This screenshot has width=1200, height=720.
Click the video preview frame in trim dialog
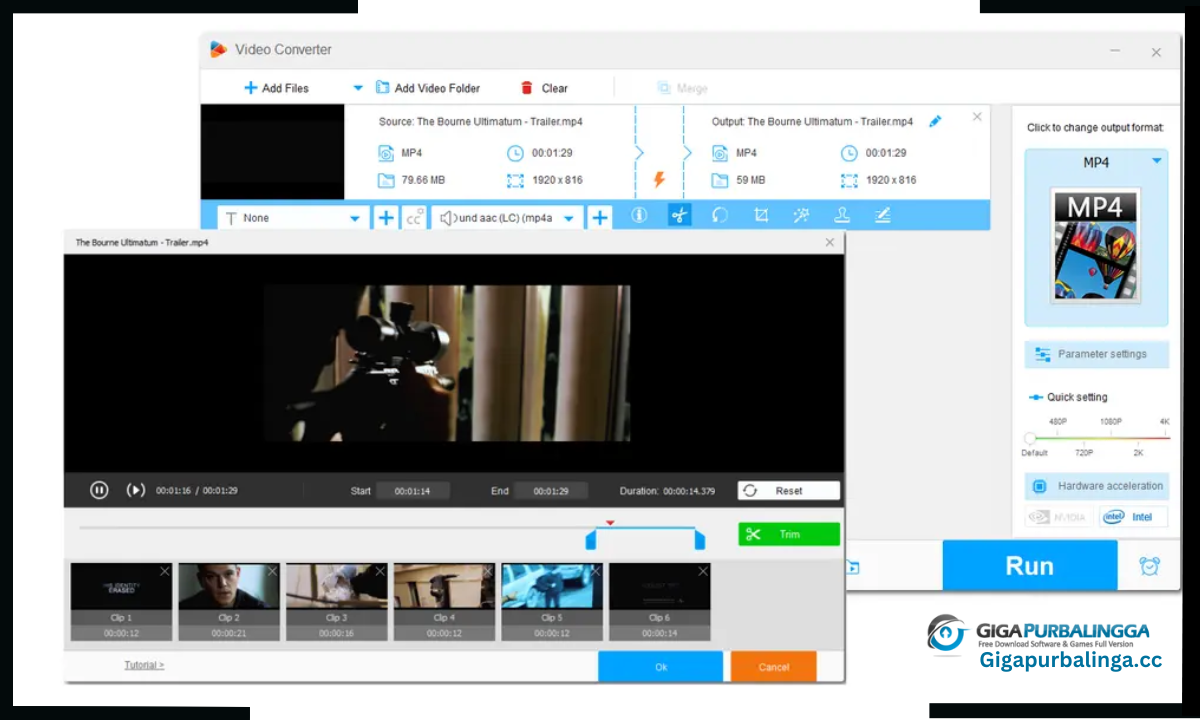coord(447,363)
